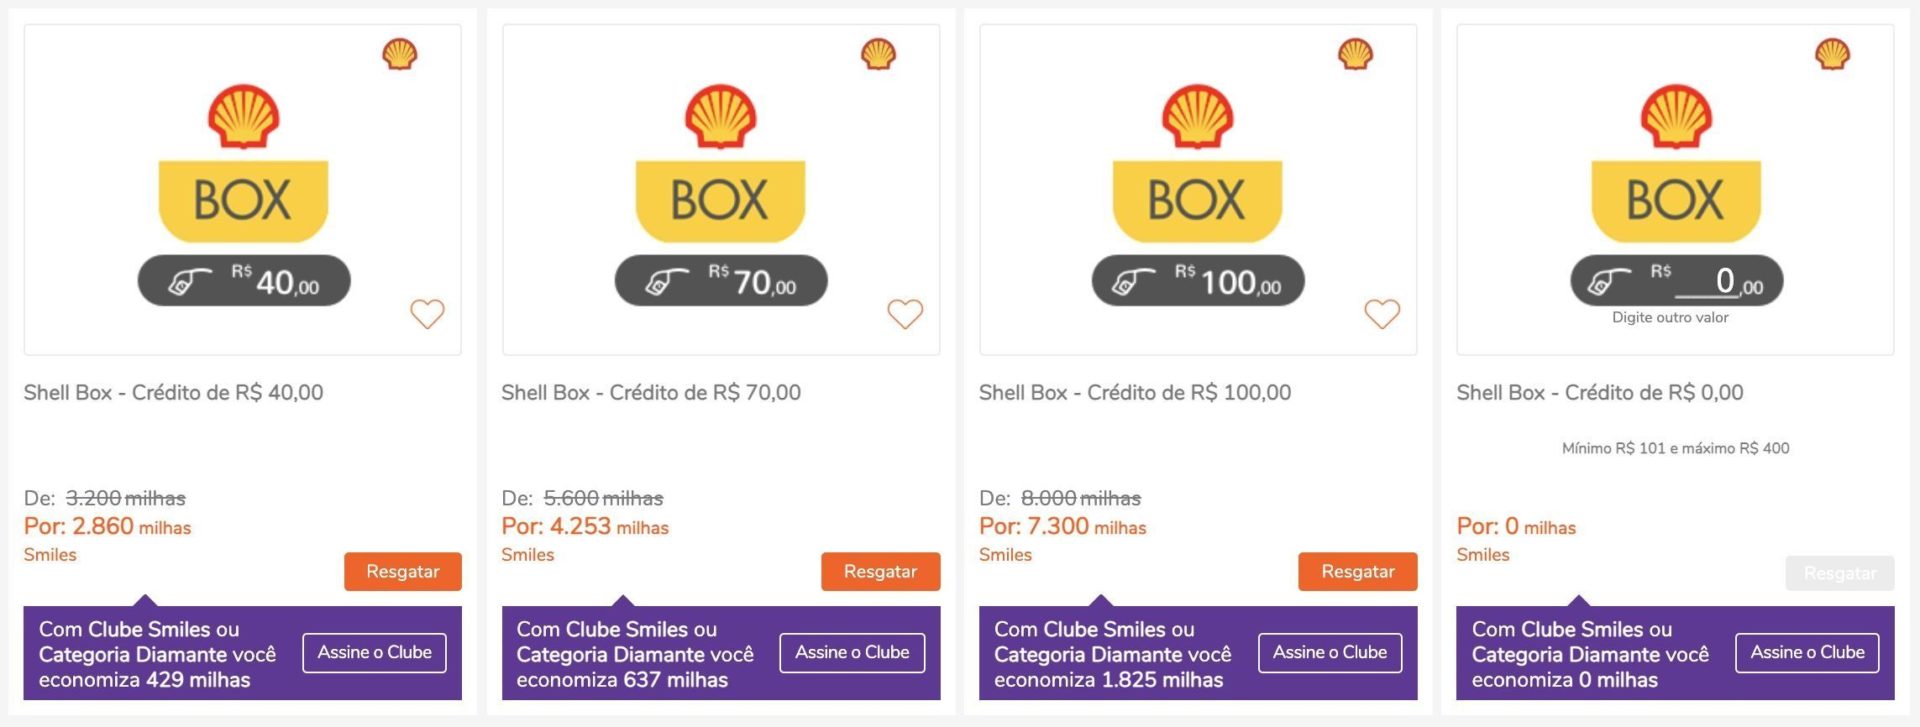The width and height of the screenshot is (1920, 727).
Task: Favorite the R$ 40,00 Shell Box with heart icon
Action: 427,314
